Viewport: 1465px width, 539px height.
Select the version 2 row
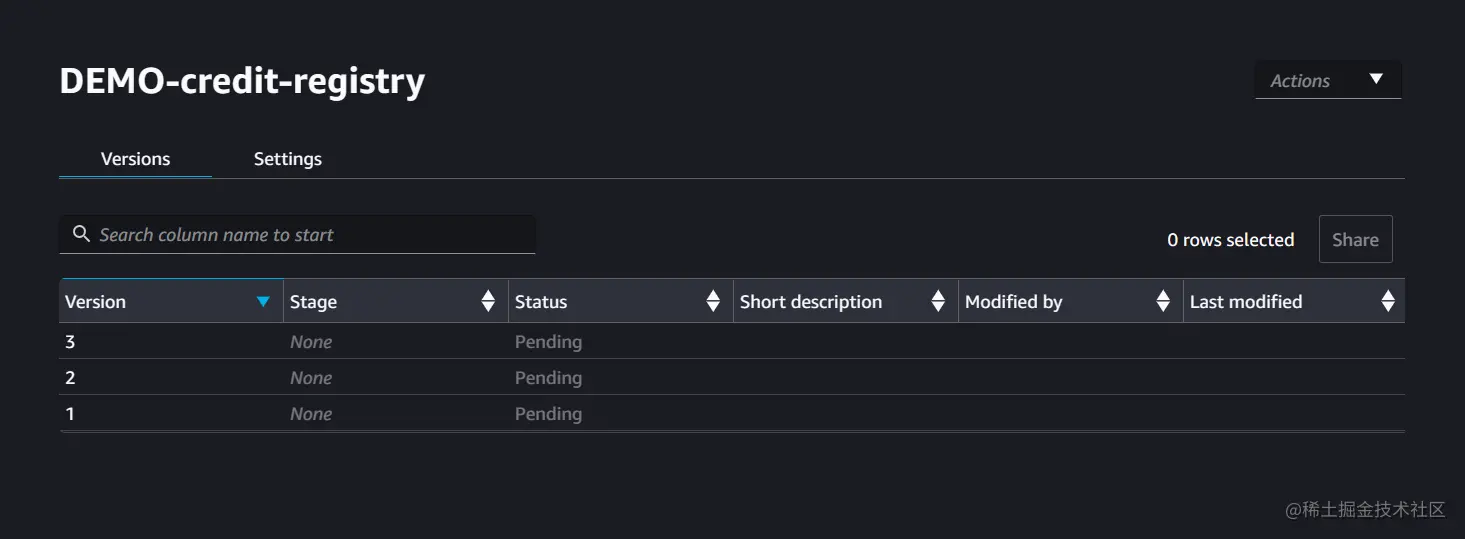click(70, 378)
